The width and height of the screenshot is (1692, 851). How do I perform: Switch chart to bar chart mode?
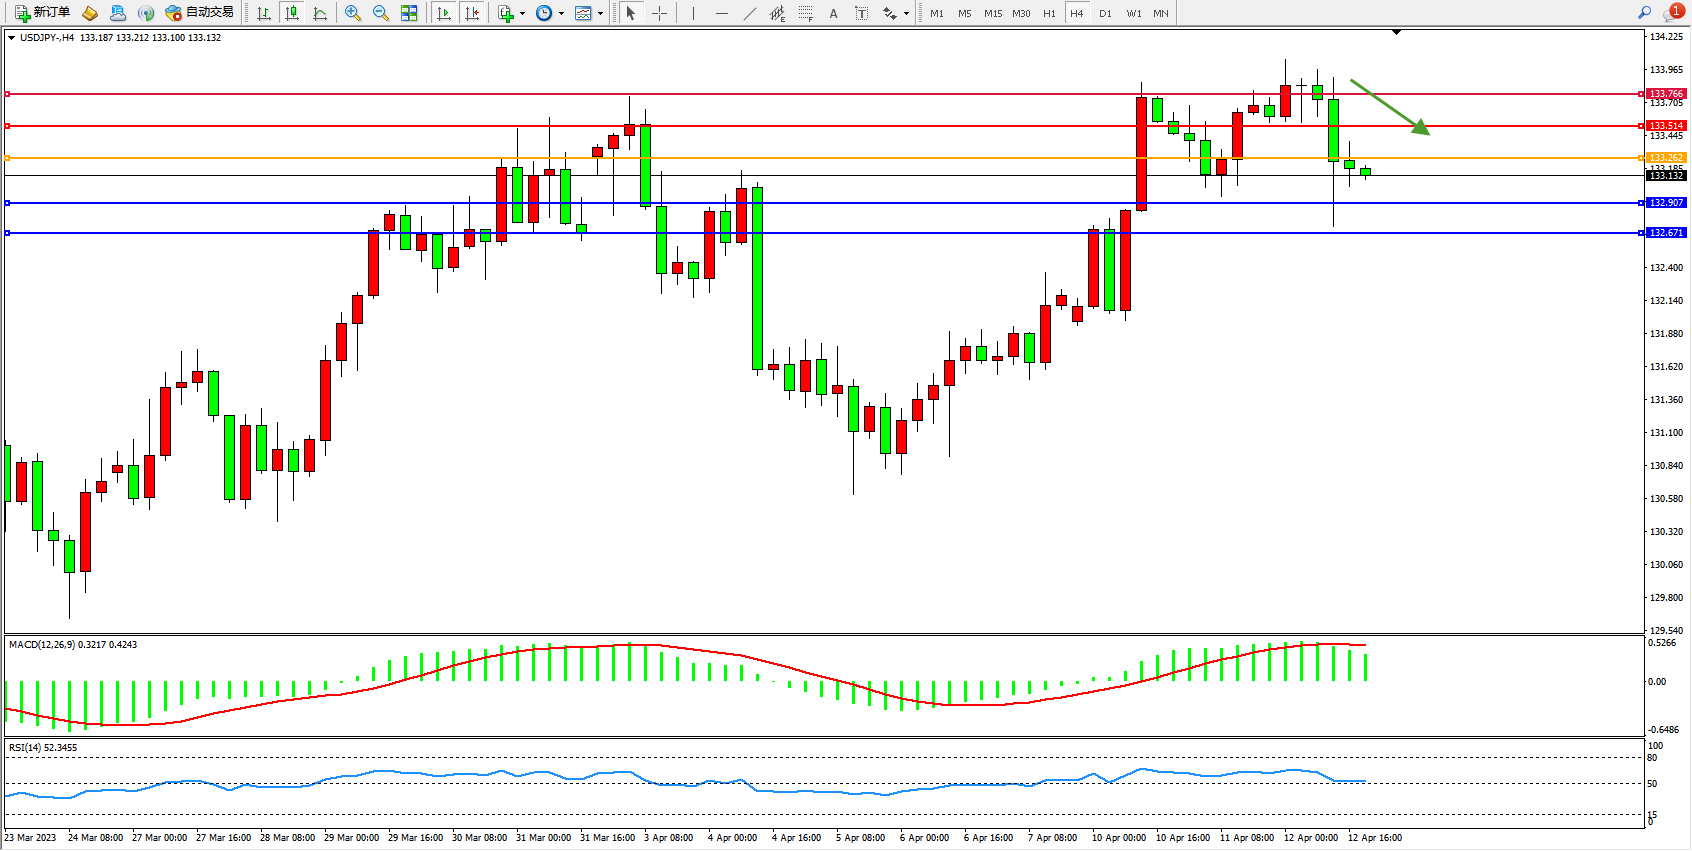tap(264, 13)
